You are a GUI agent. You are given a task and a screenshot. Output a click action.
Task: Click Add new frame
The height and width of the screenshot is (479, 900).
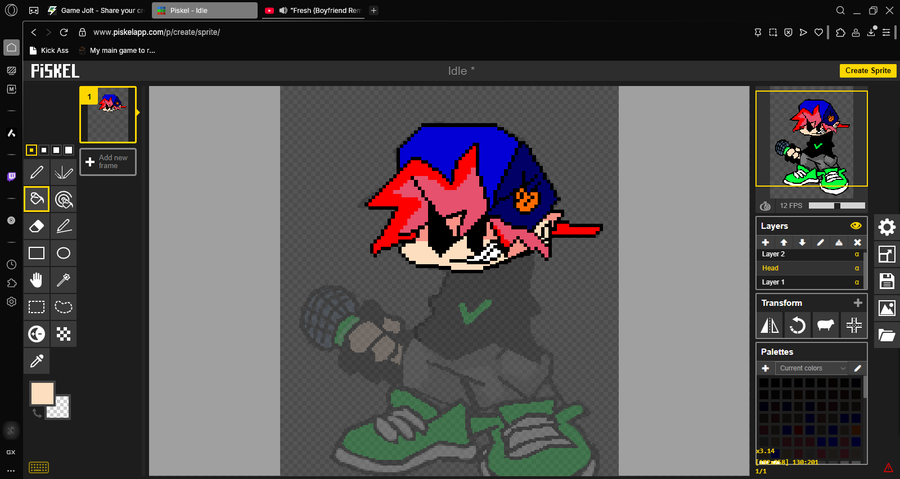[x=108, y=162]
